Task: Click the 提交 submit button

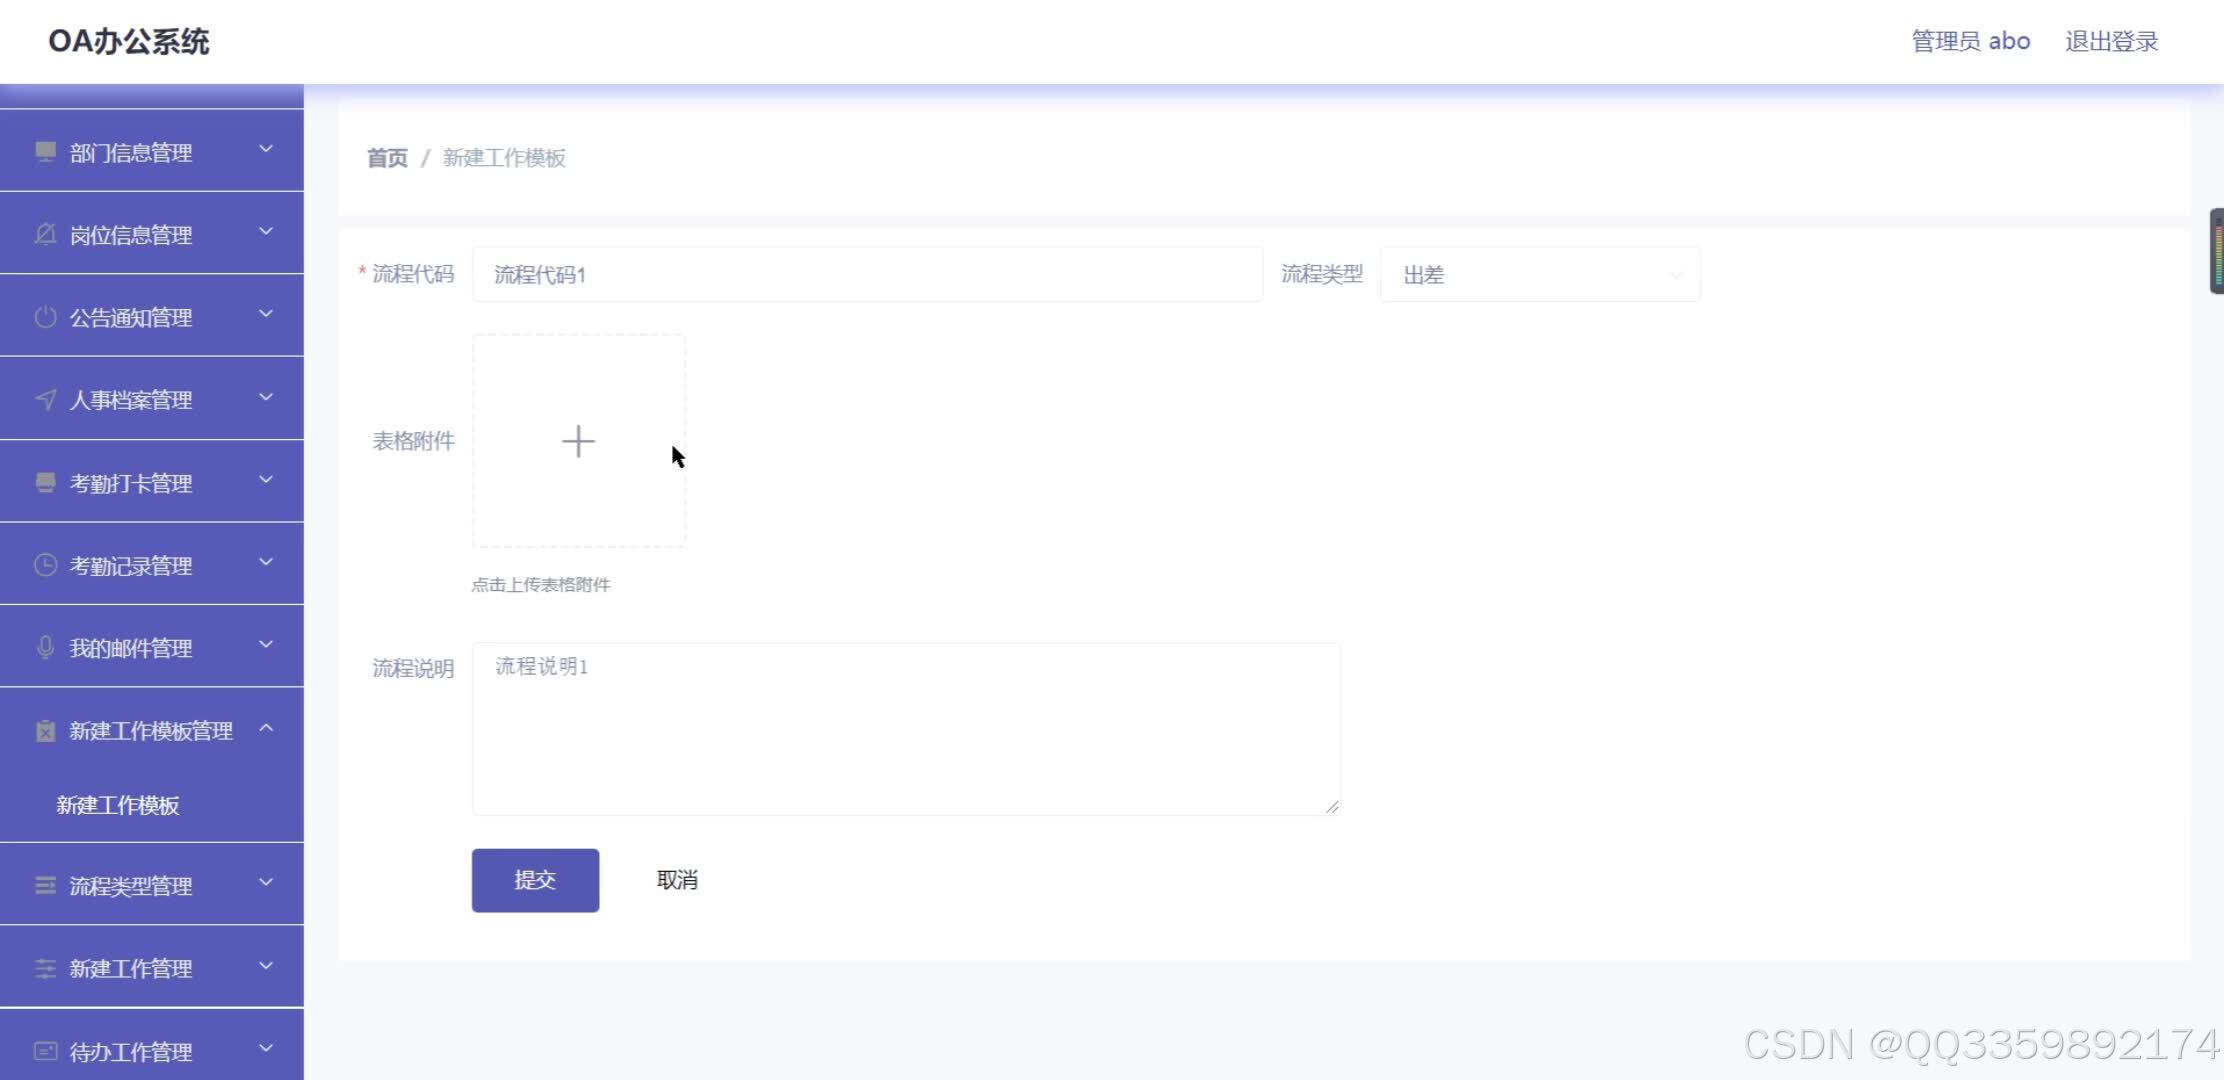Action: (535, 880)
